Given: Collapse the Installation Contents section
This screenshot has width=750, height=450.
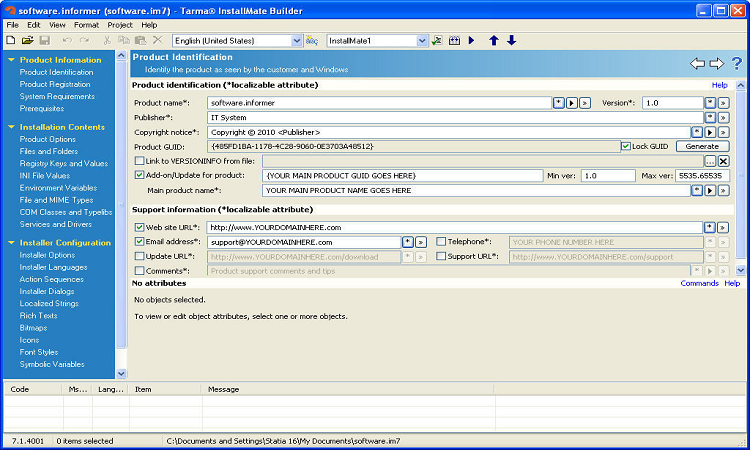Looking at the screenshot, I should pyautogui.click(x=11, y=127).
